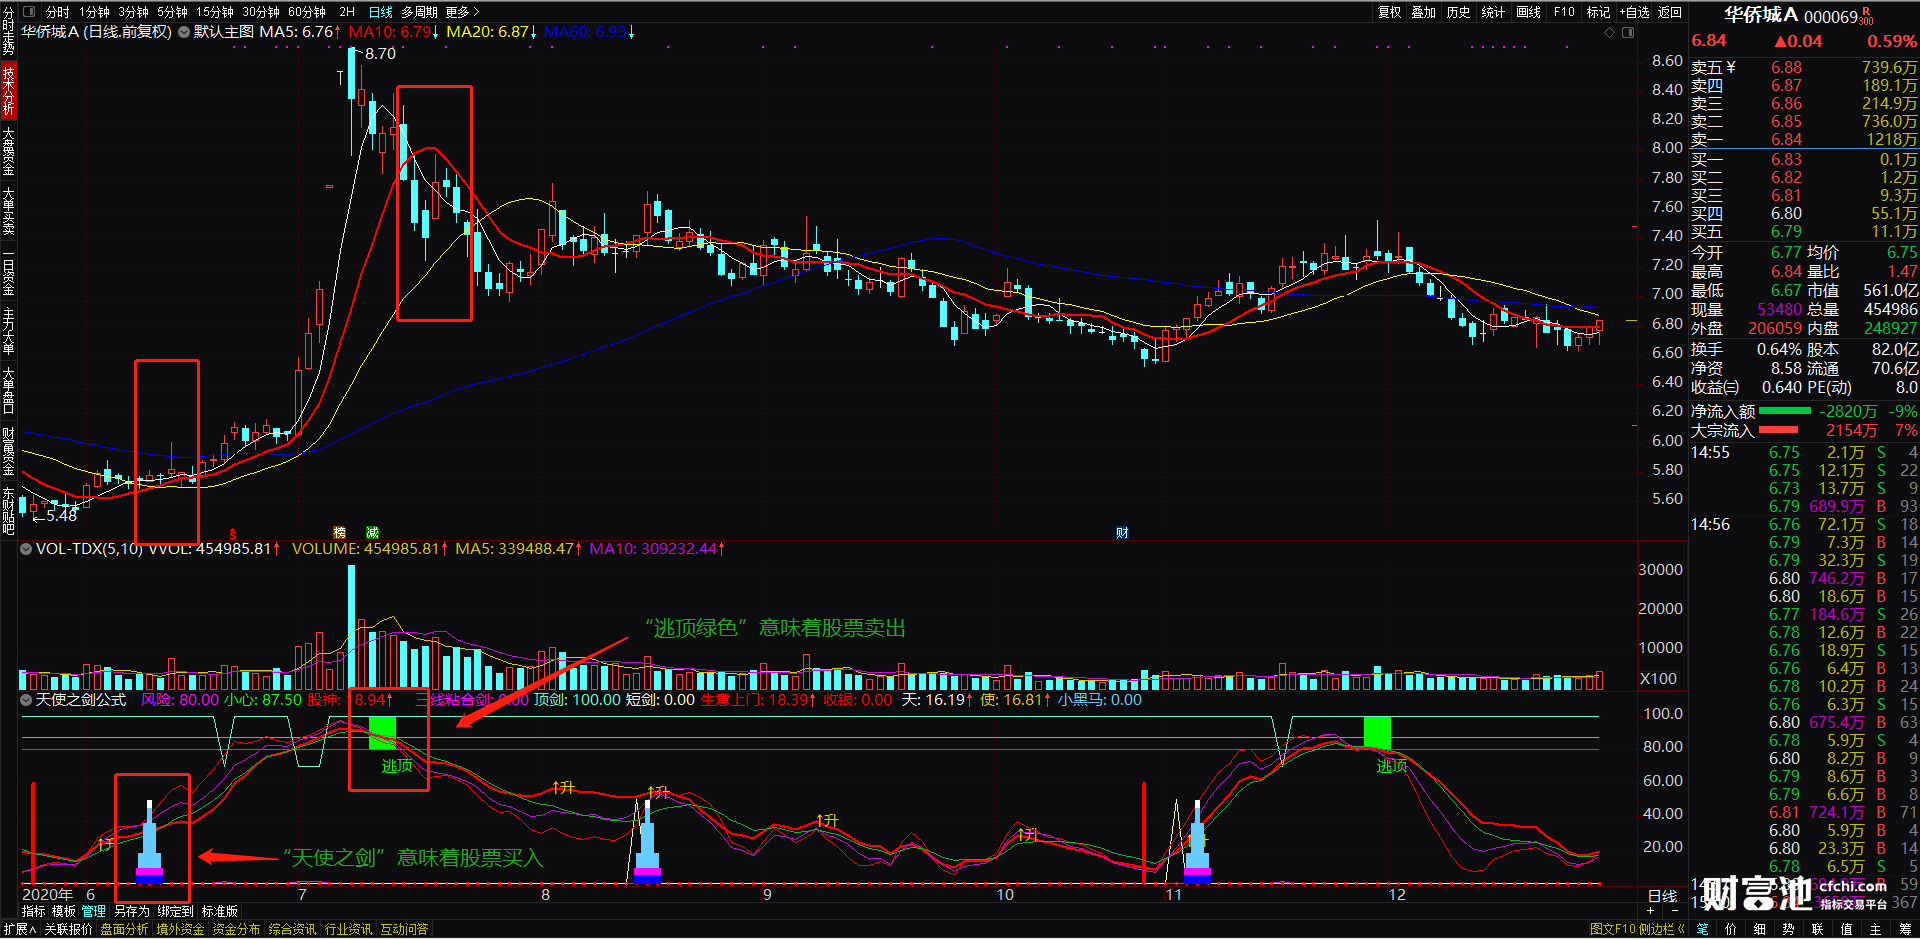Viewport: 1920px width, 940px height.
Task: Toggle the left panel layout icon
Action: point(28,12)
